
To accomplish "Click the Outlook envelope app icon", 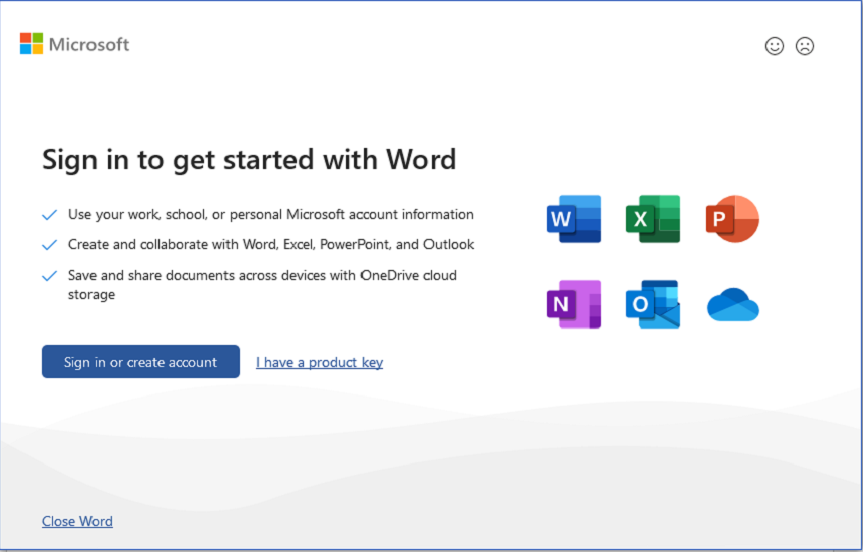I will [x=652, y=304].
